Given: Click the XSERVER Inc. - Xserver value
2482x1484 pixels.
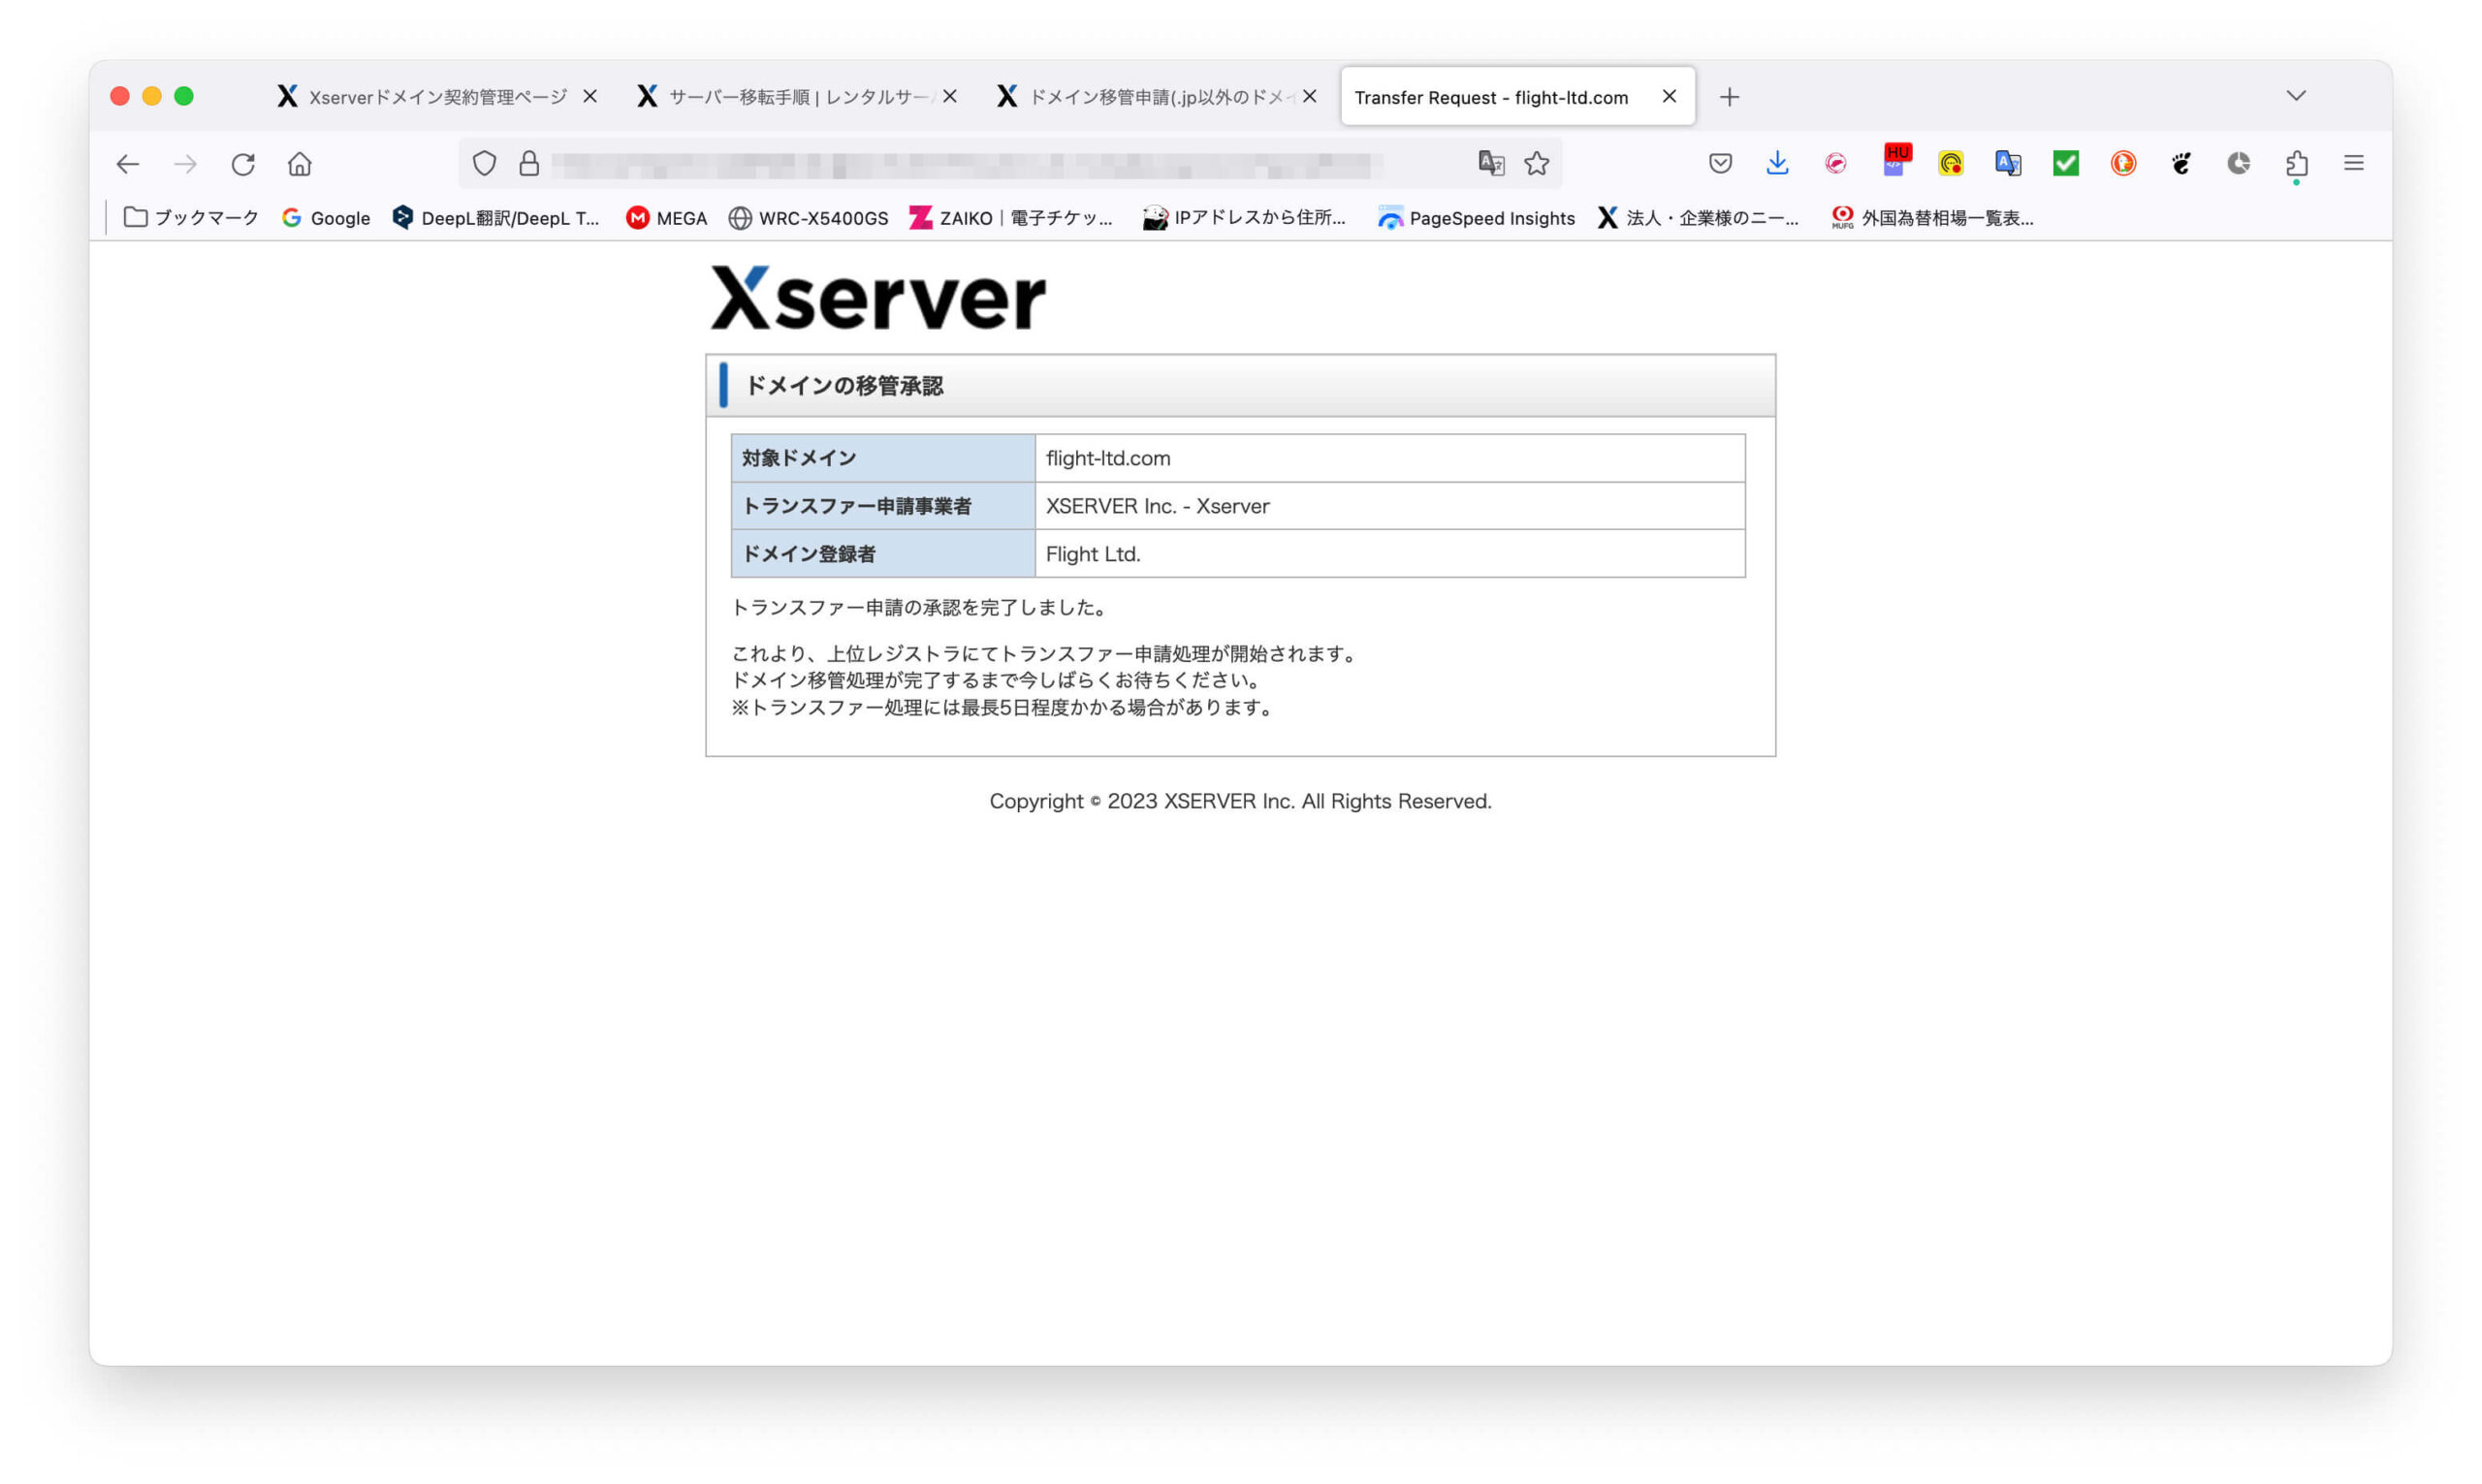Looking at the screenshot, I should pos(1157,506).
